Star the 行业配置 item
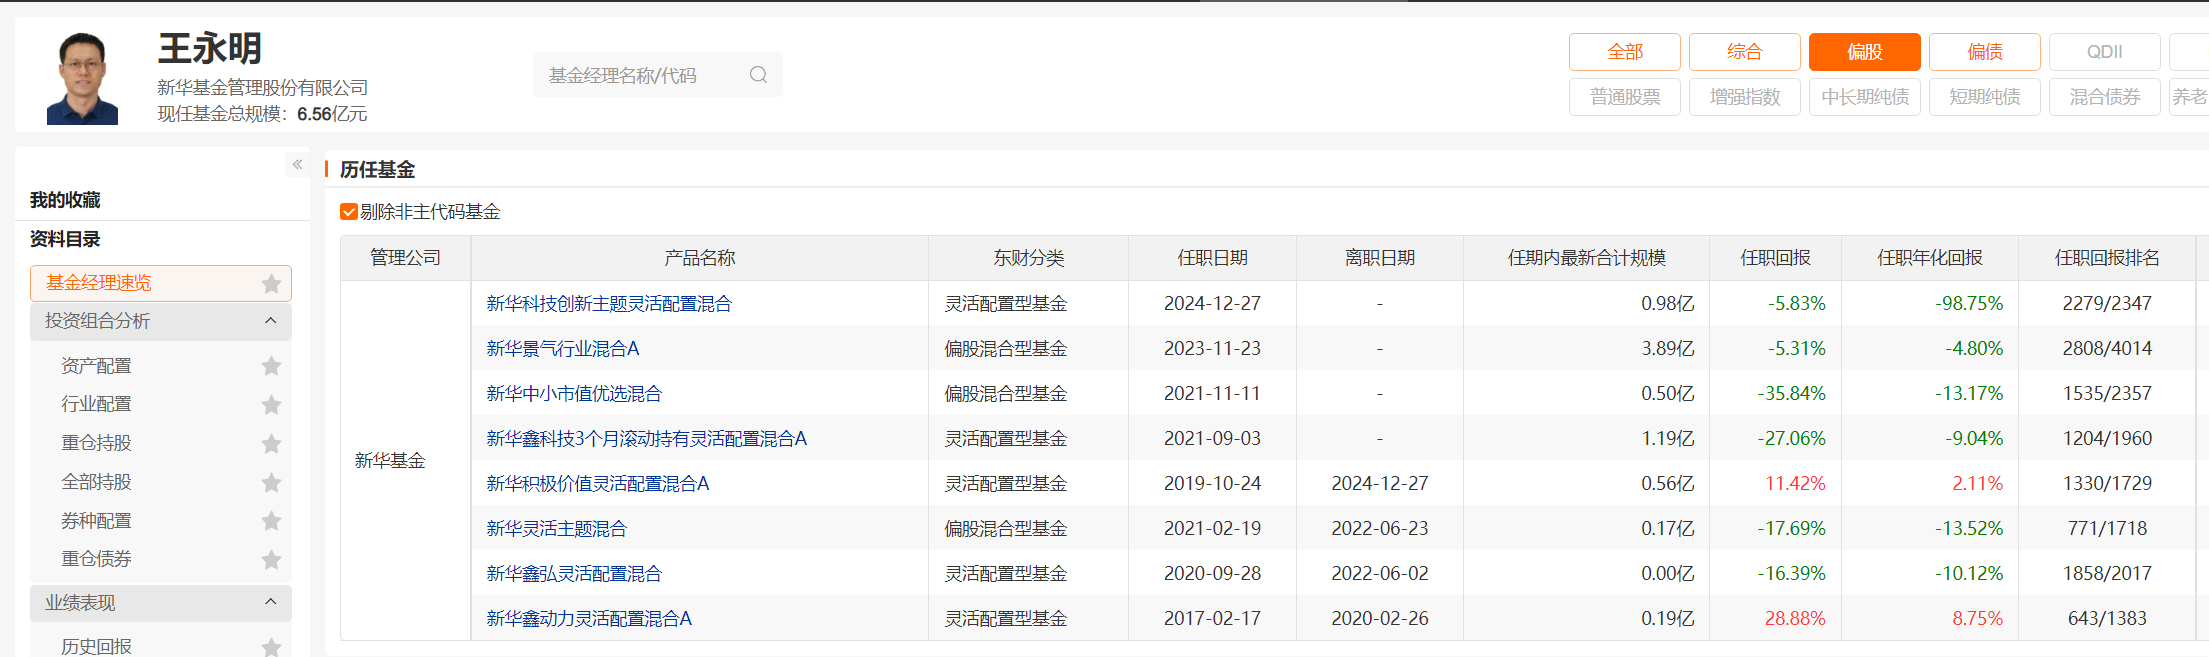The image size is (2209, 657). 271,404
